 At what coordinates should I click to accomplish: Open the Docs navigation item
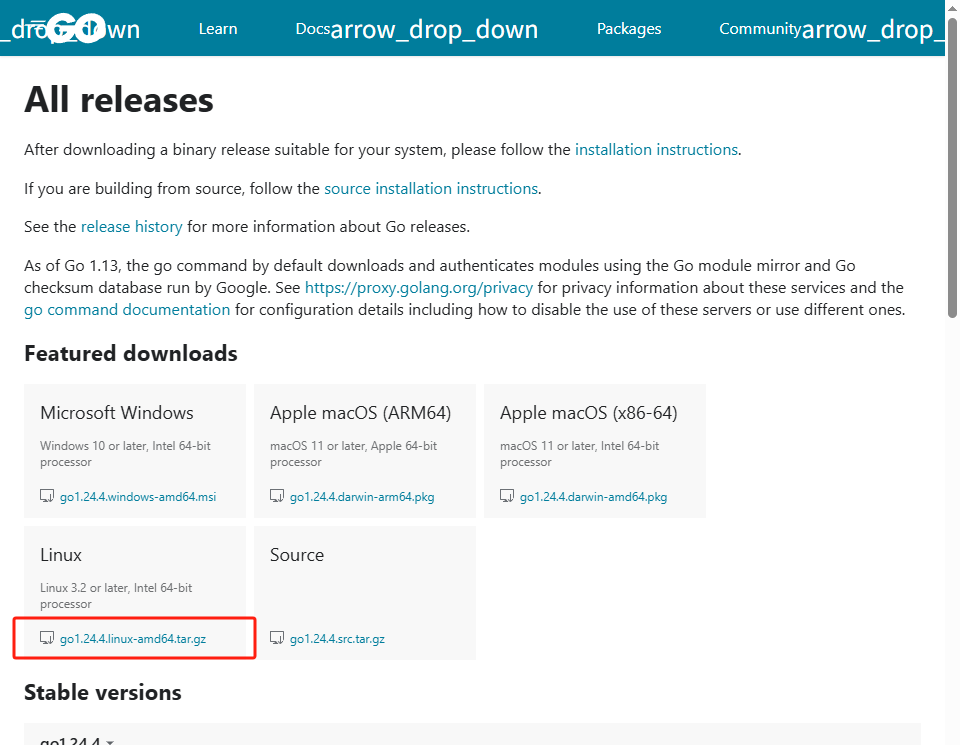pos(313,29)
